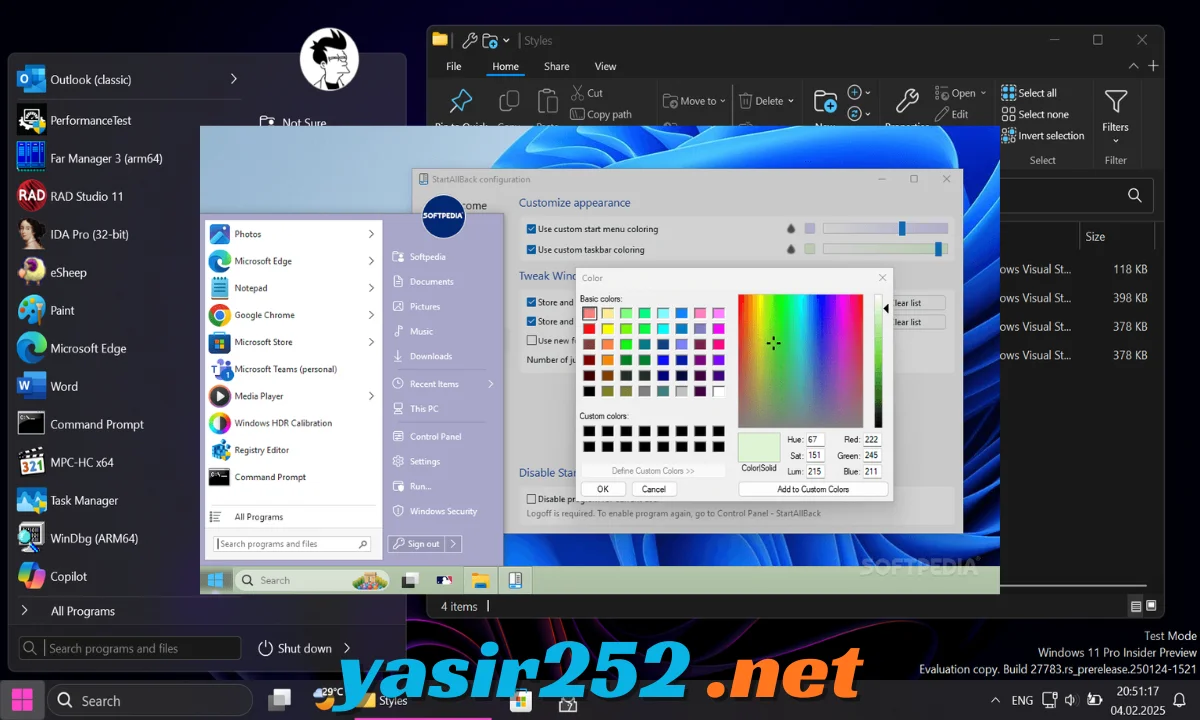Click Cancel in the Color dialog
This screenshot has width=1200, height=720.
(x=654, y=489)
